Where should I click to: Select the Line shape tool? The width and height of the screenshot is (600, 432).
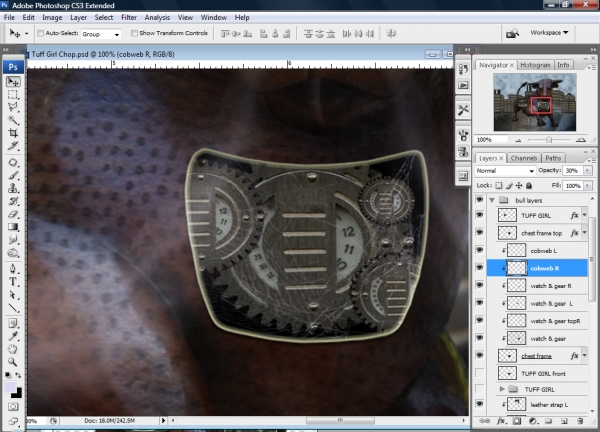click(x=13, y=308)
